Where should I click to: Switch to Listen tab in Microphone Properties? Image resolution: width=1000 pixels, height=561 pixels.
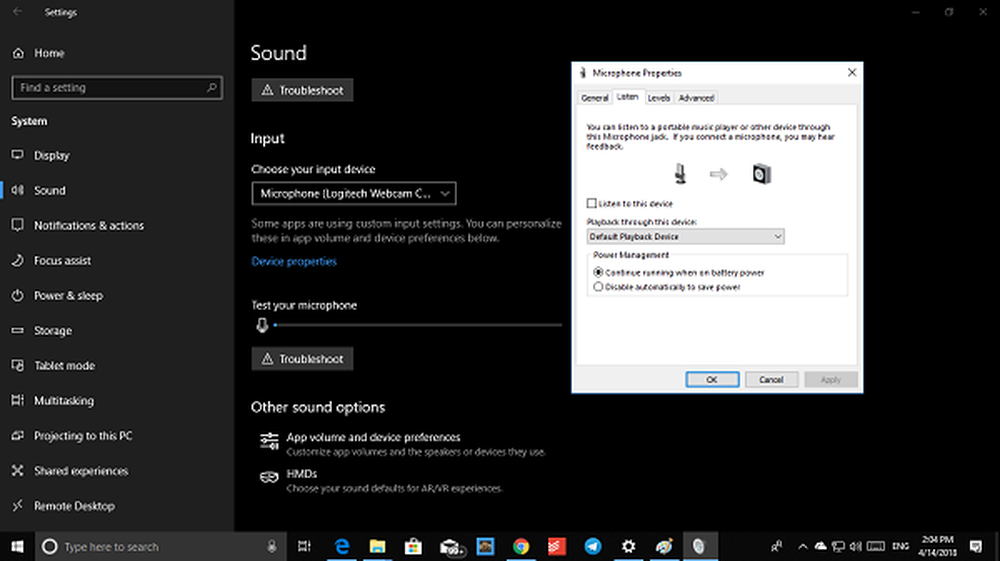point(628,97)
